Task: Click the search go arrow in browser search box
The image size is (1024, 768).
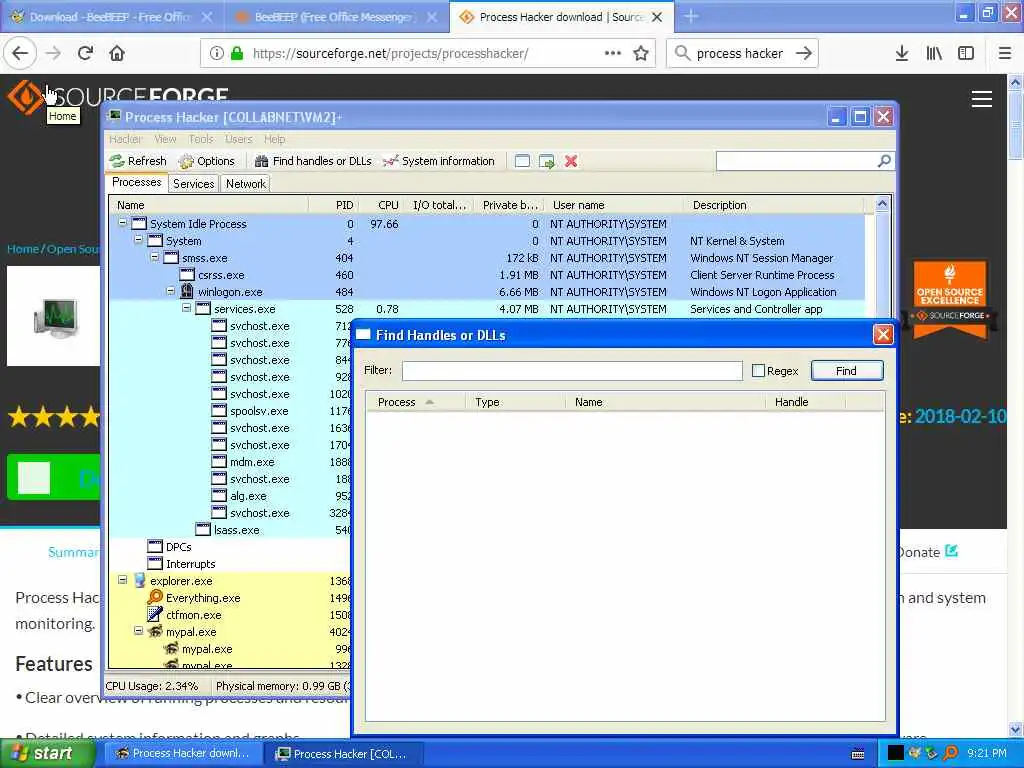Action: 803,53
